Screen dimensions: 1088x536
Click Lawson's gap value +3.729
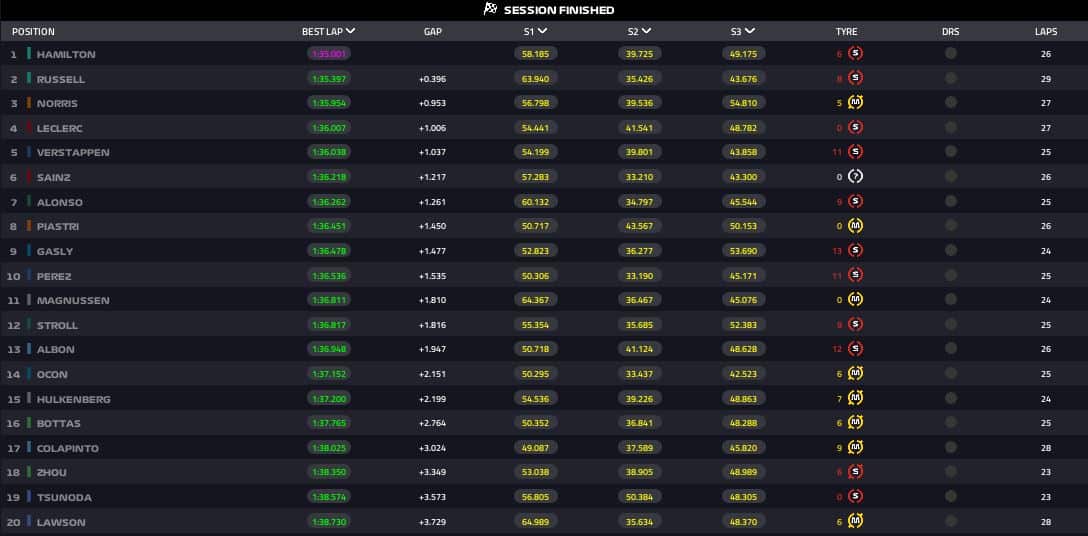point(432,522)
